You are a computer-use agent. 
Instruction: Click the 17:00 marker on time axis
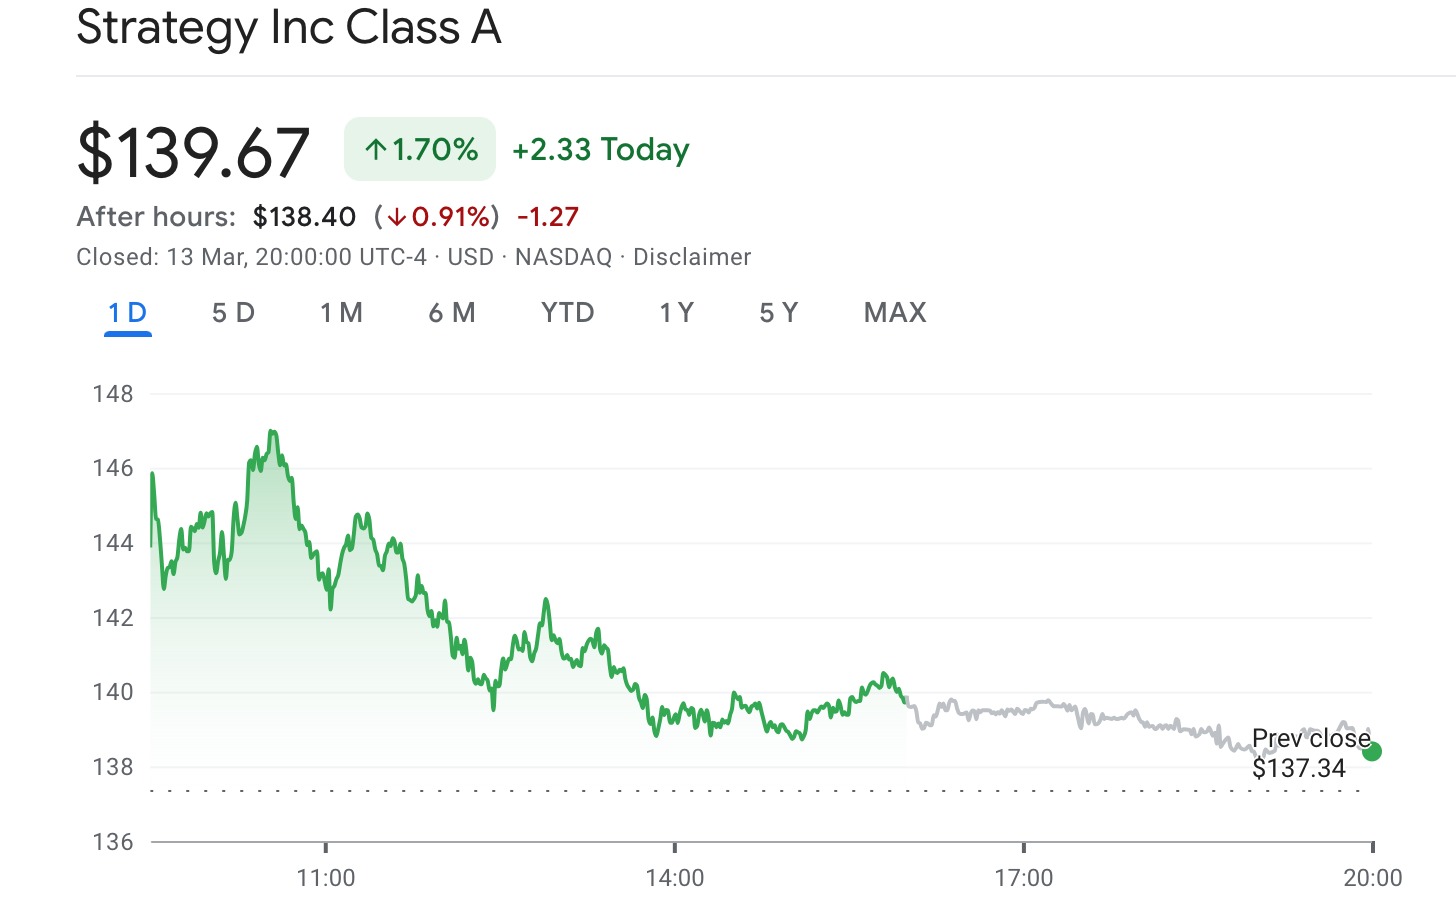pos(1023,878)
